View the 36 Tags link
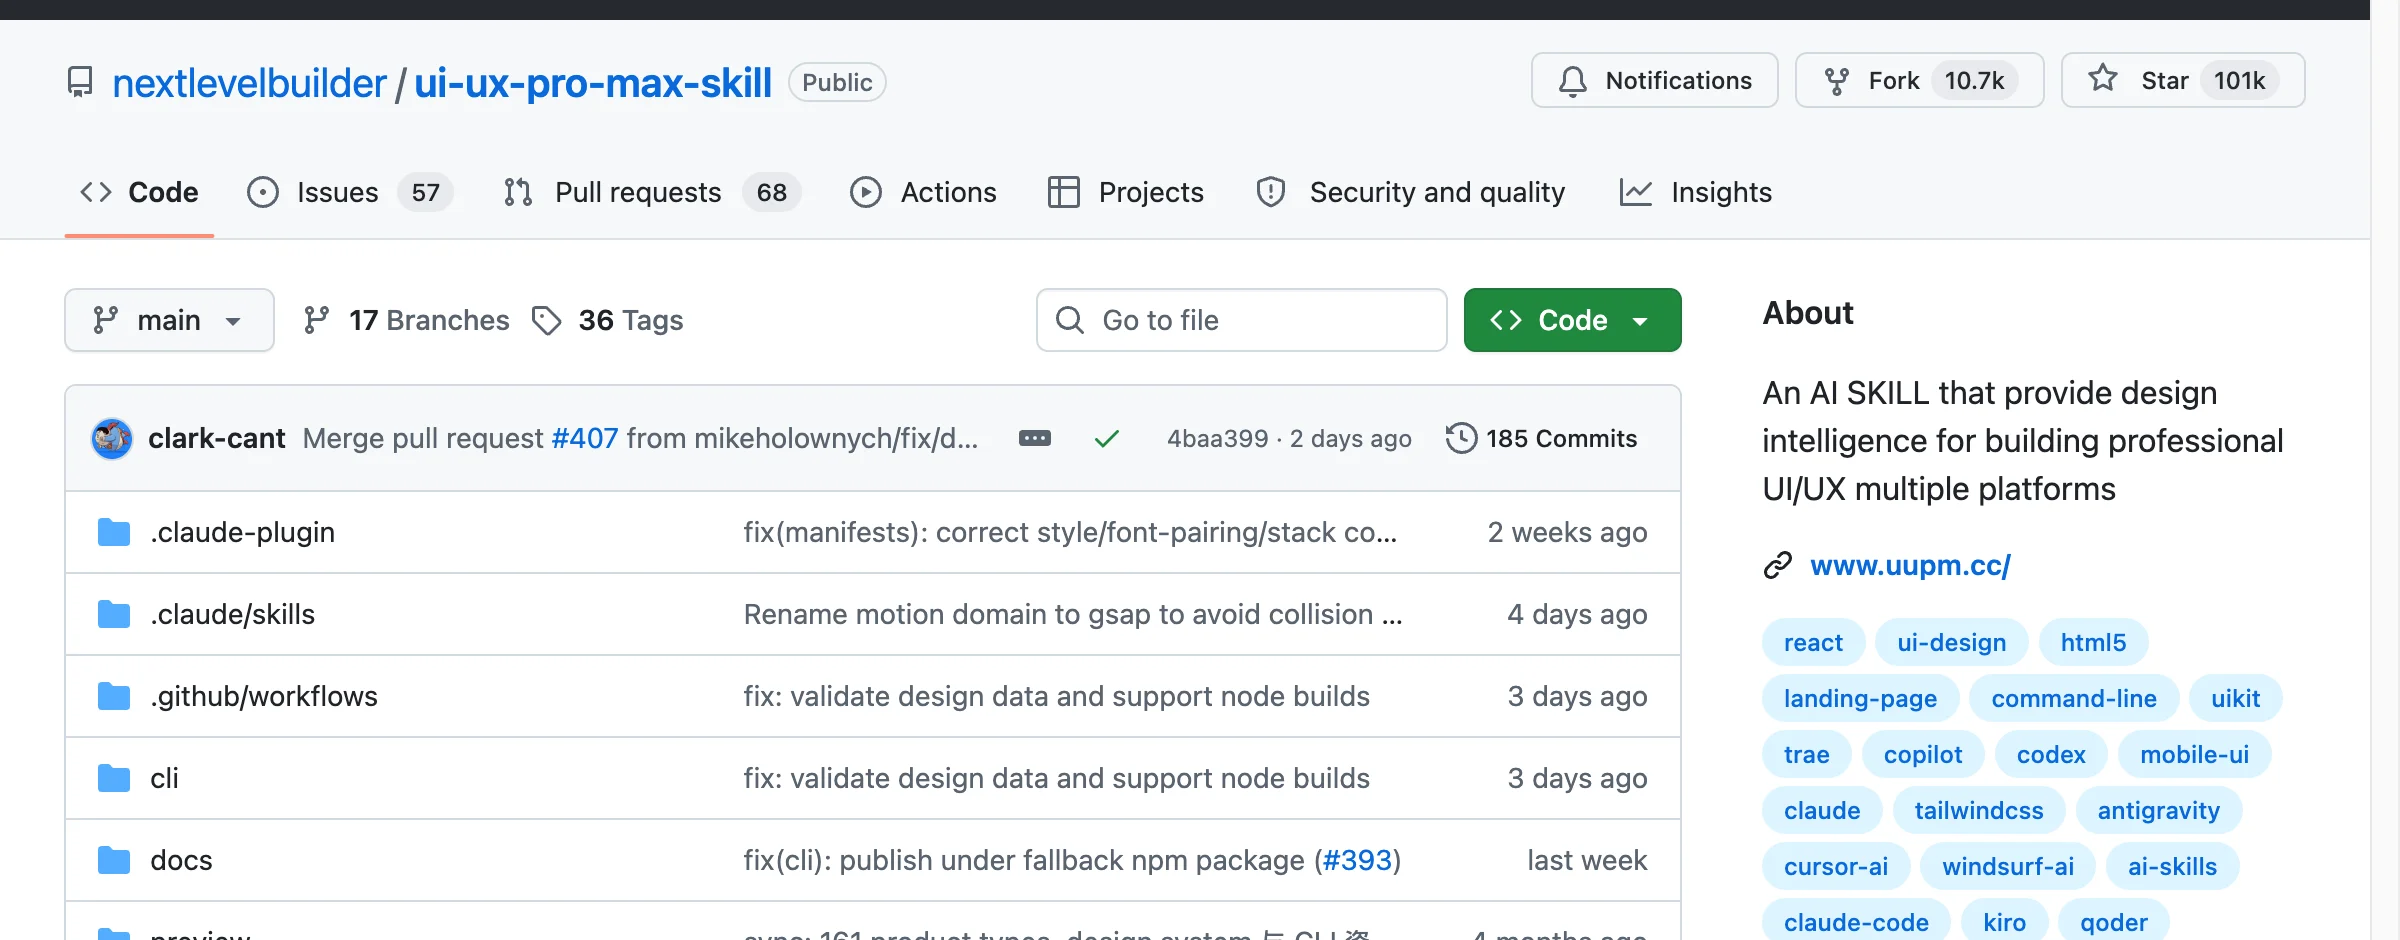This screenshot has width=2400, height=940. [x=608, y=320]
